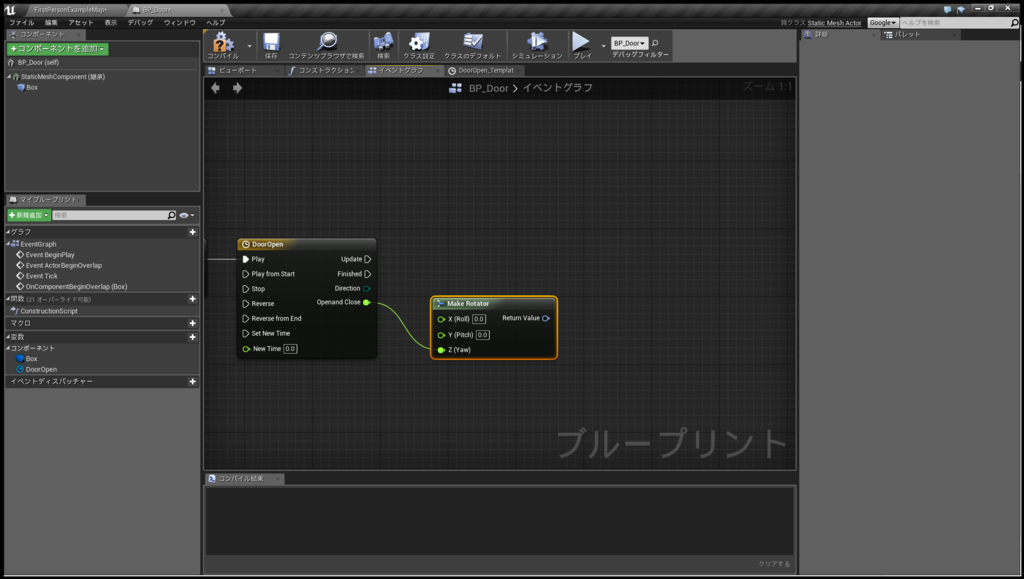Click the Return Value pin on Make Rotator
1024x579 pixels.
pyautogui.click(x=546, y=318)
